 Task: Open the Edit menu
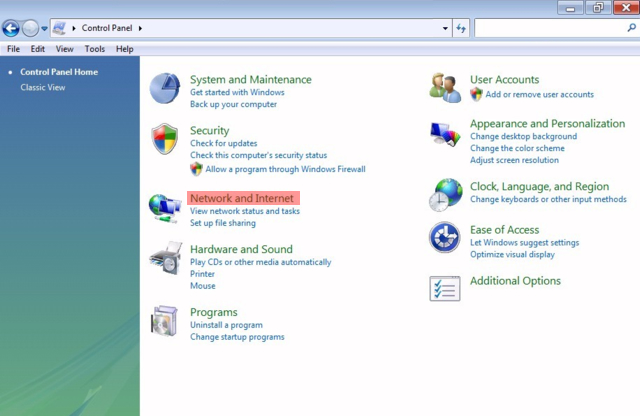tap(38, 49)
